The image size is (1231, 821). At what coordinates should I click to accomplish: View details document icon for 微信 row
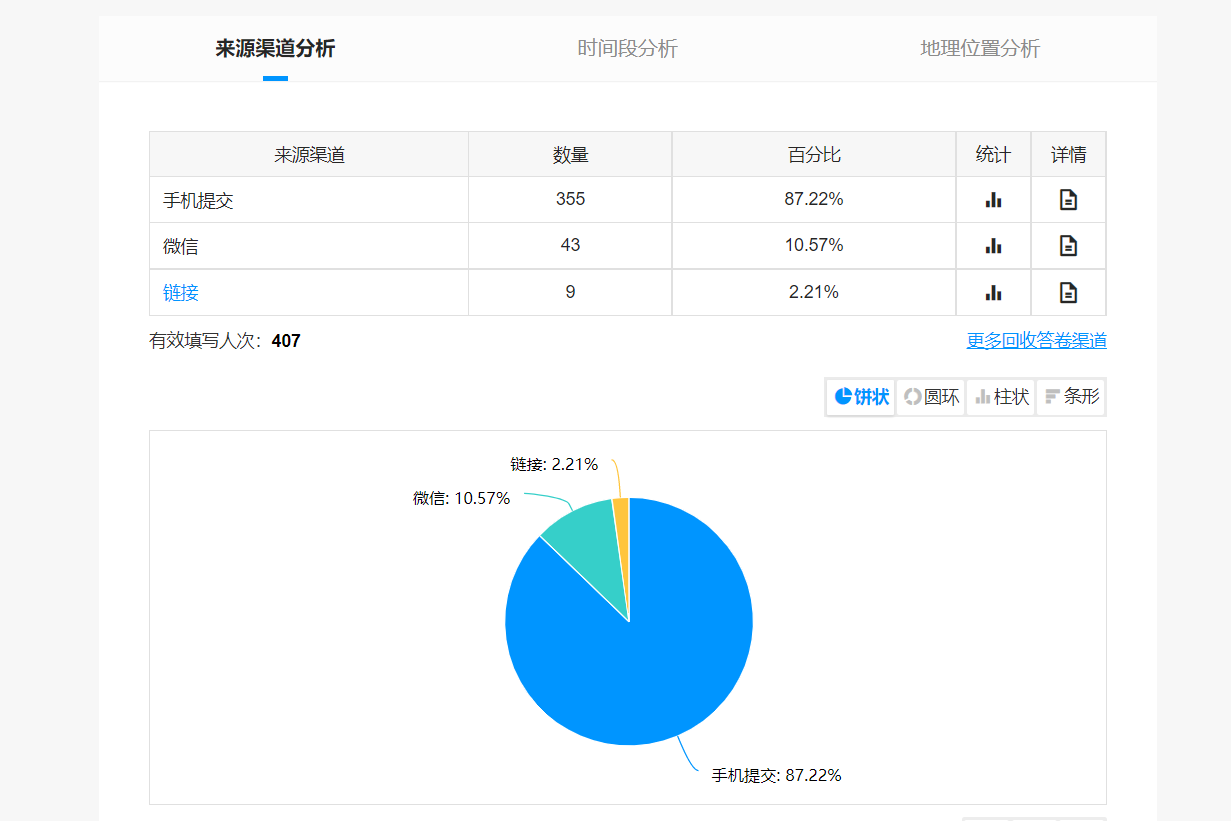click(x=1068, y=246)
